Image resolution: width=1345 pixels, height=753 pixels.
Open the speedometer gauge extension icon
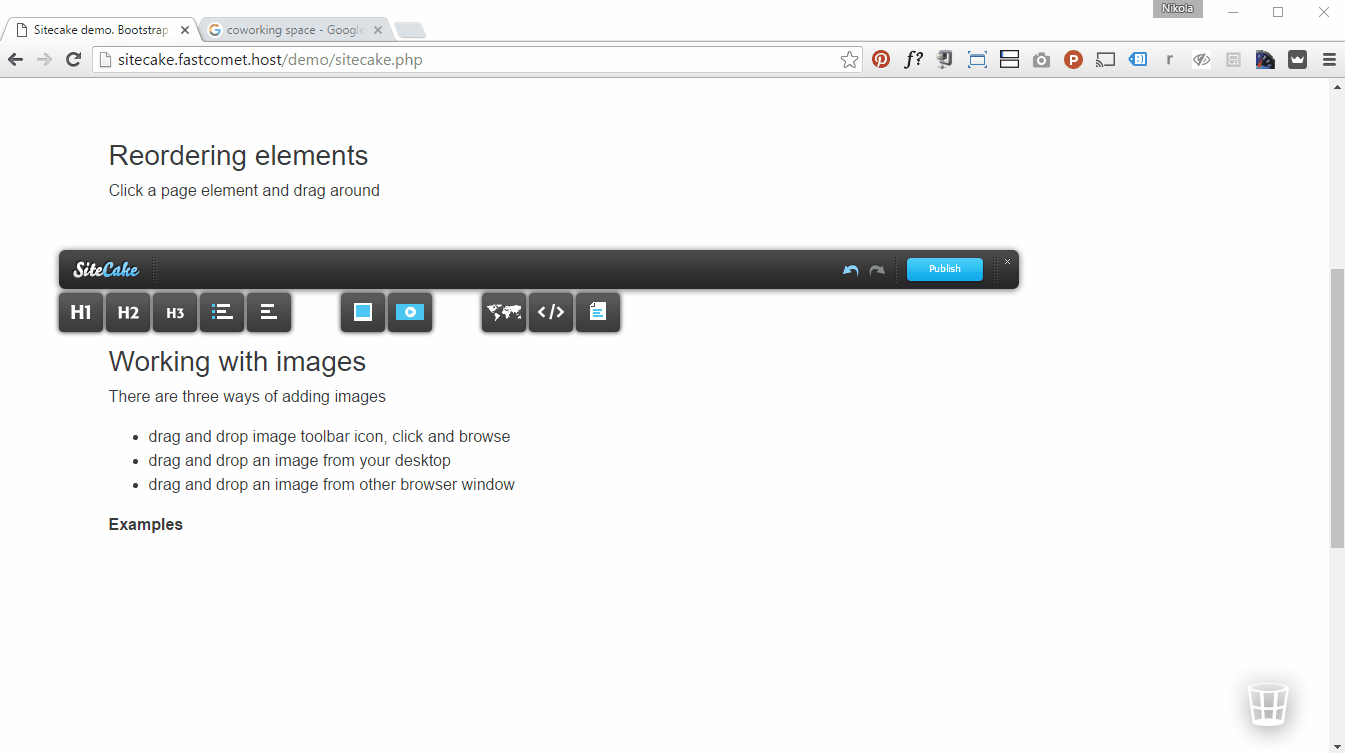(x=1265, y=60)
